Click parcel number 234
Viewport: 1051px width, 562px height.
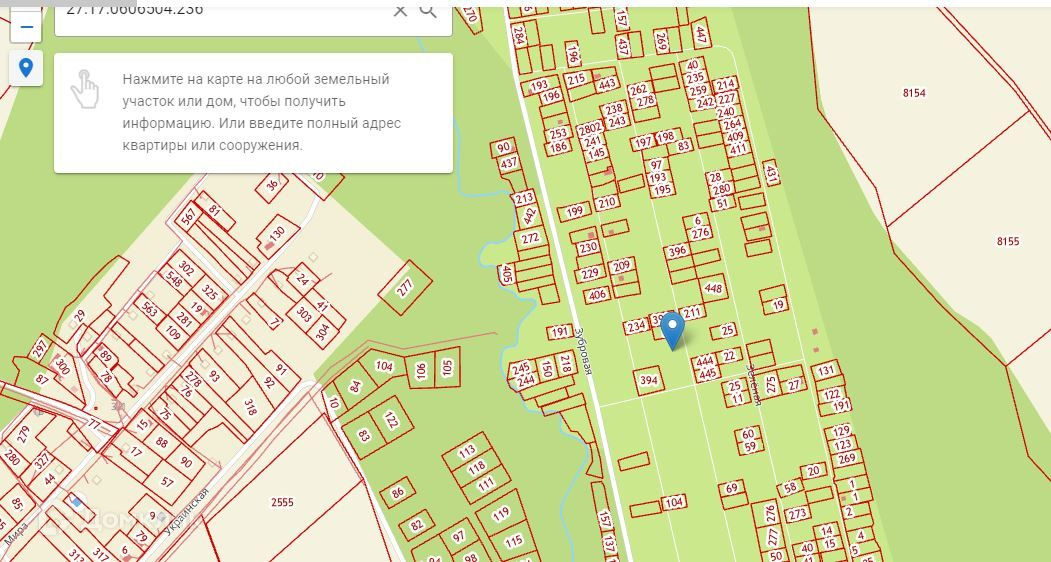point(636,327)
